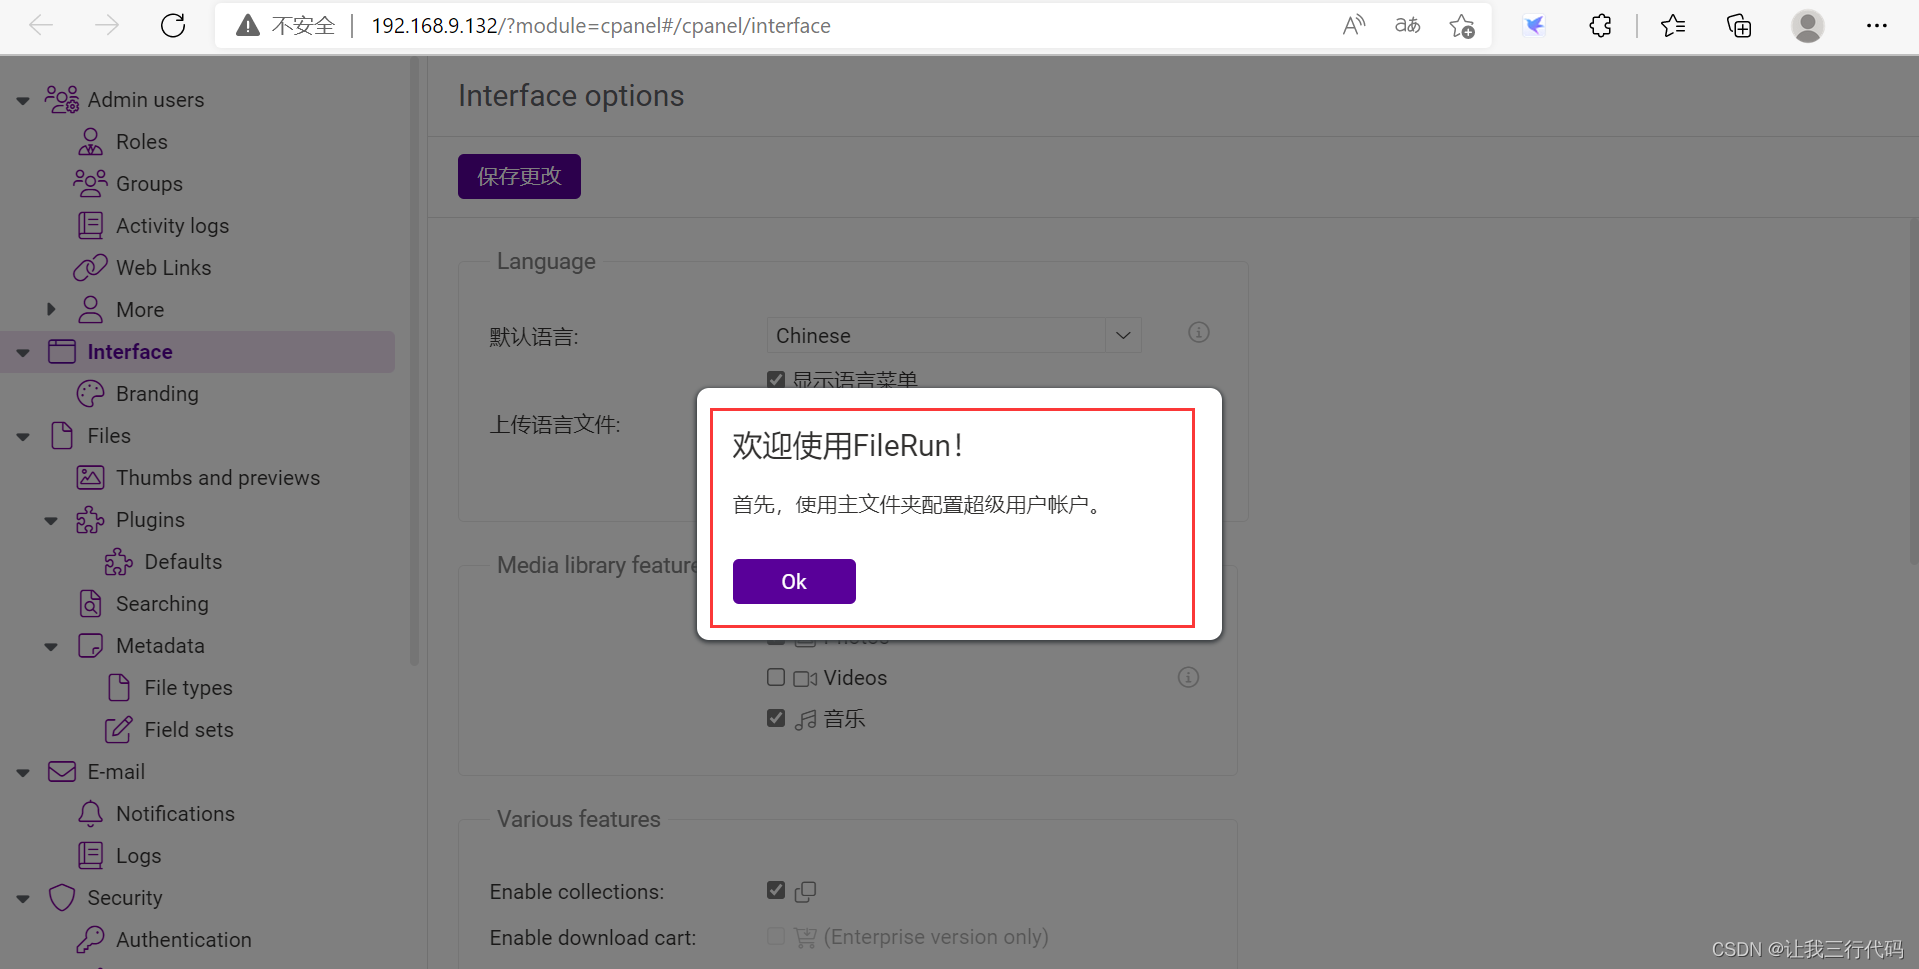This screenshot has width=1919, height=969.
Task: Open Activity logs in the sidebar
Action: (x=172, y=225)
